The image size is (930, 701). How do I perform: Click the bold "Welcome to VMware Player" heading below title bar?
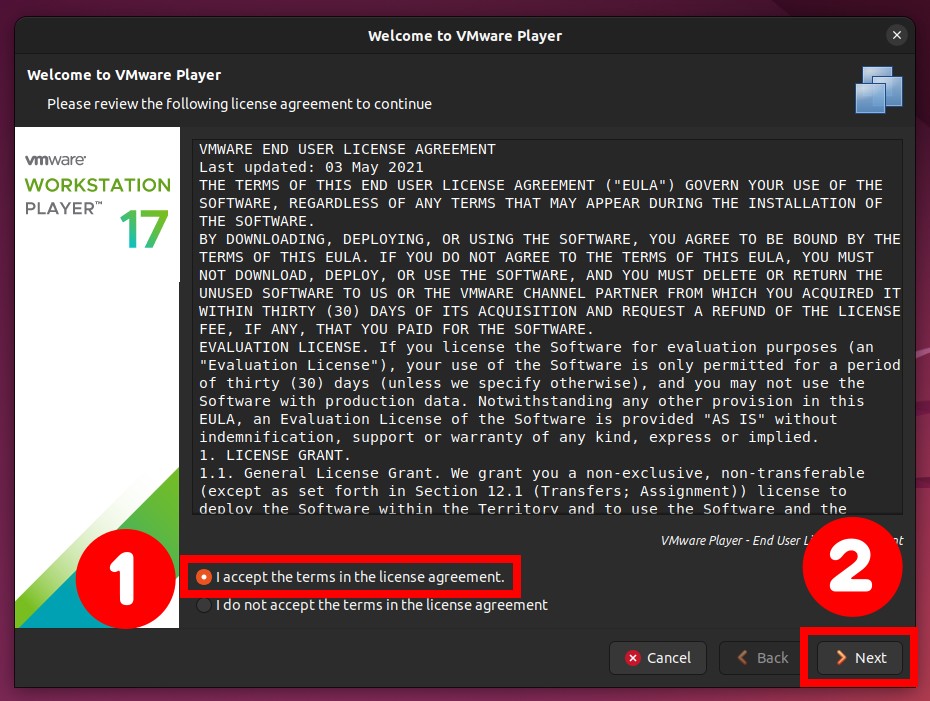point(124,75)
